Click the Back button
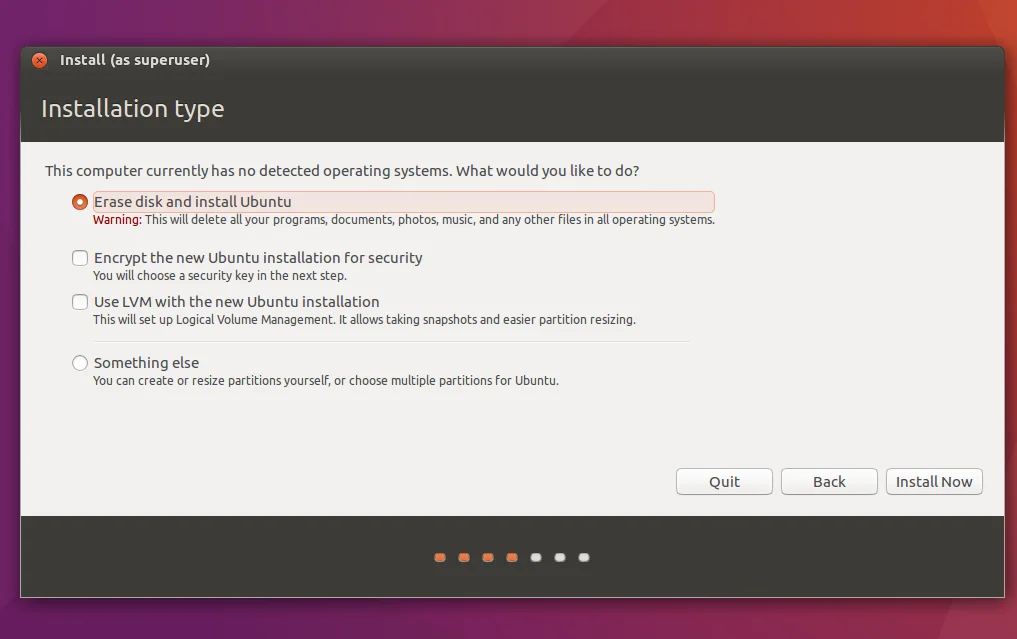This screenshot has height=639, width=1017. (x=829, y=482)
